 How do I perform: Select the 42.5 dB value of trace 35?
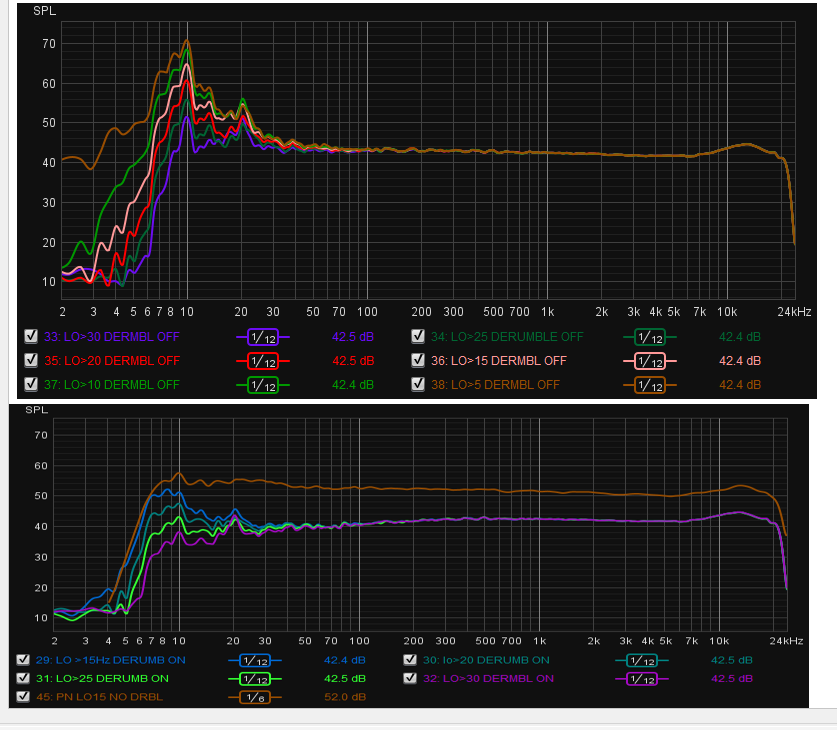[353, 361]
